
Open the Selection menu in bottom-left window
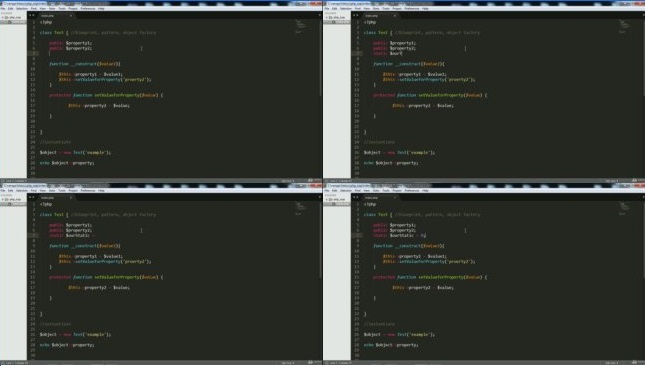coord(22,190)
